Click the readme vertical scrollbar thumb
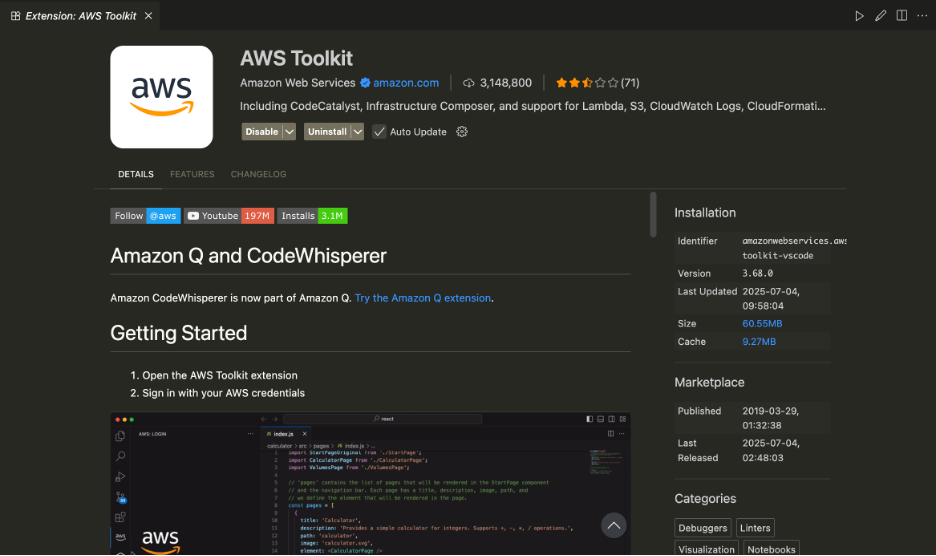This screenshot has width=936, height=556. pos(653,214)
